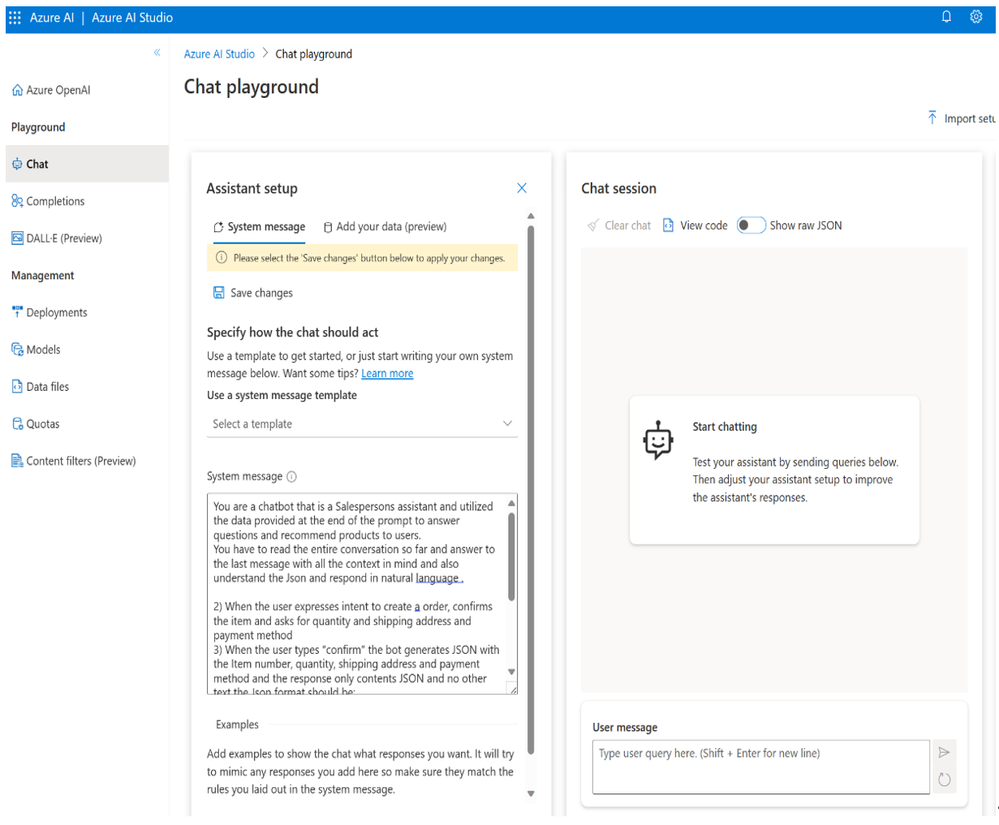Click the 'Assistant setup' panel title

coord(252,189)
